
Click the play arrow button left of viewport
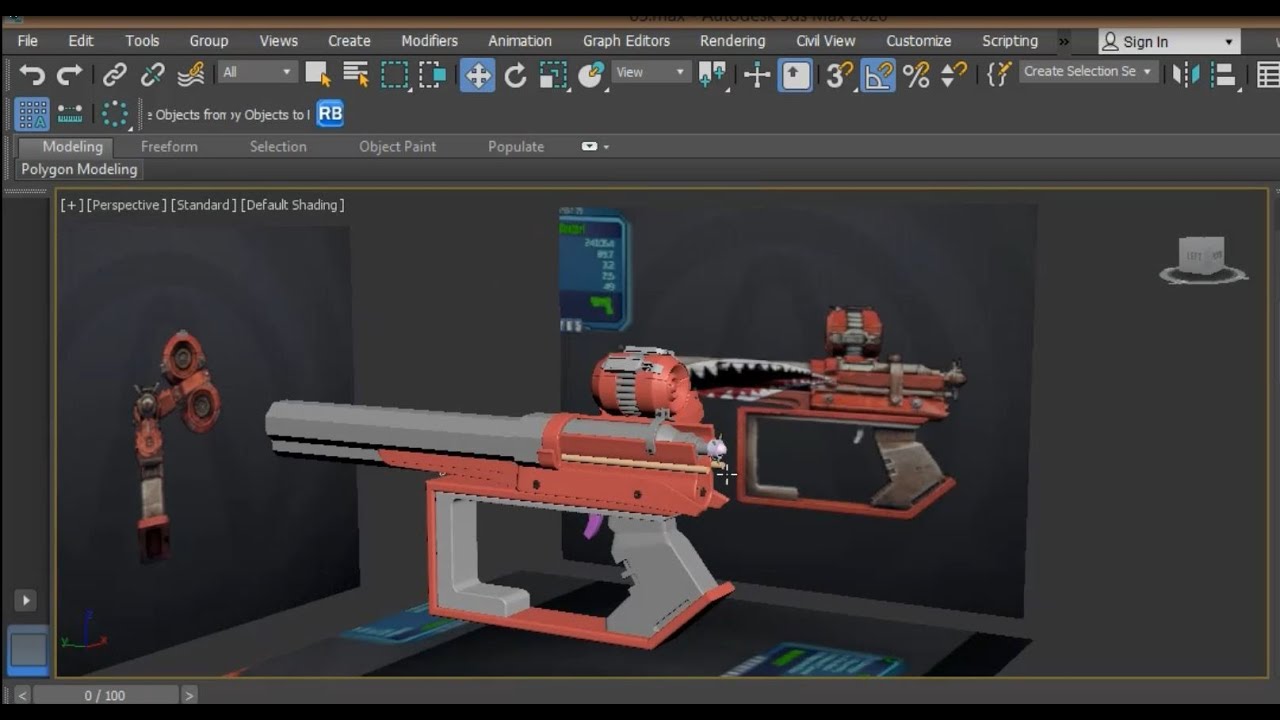point(26,600)
